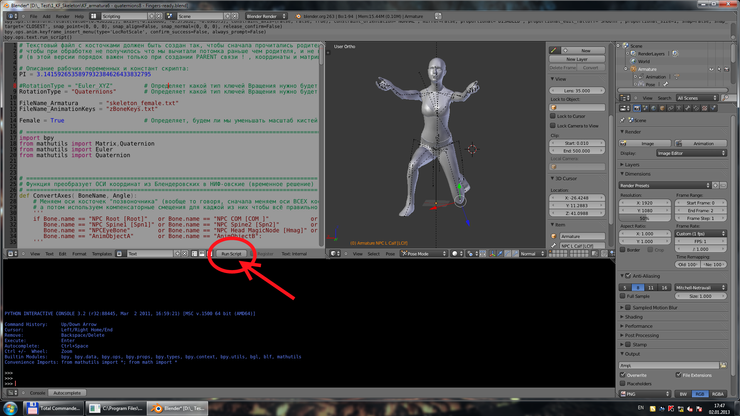Disable the Overwrite checkbox
Screen dimensions: 740x416
click(x=623, y=375)
